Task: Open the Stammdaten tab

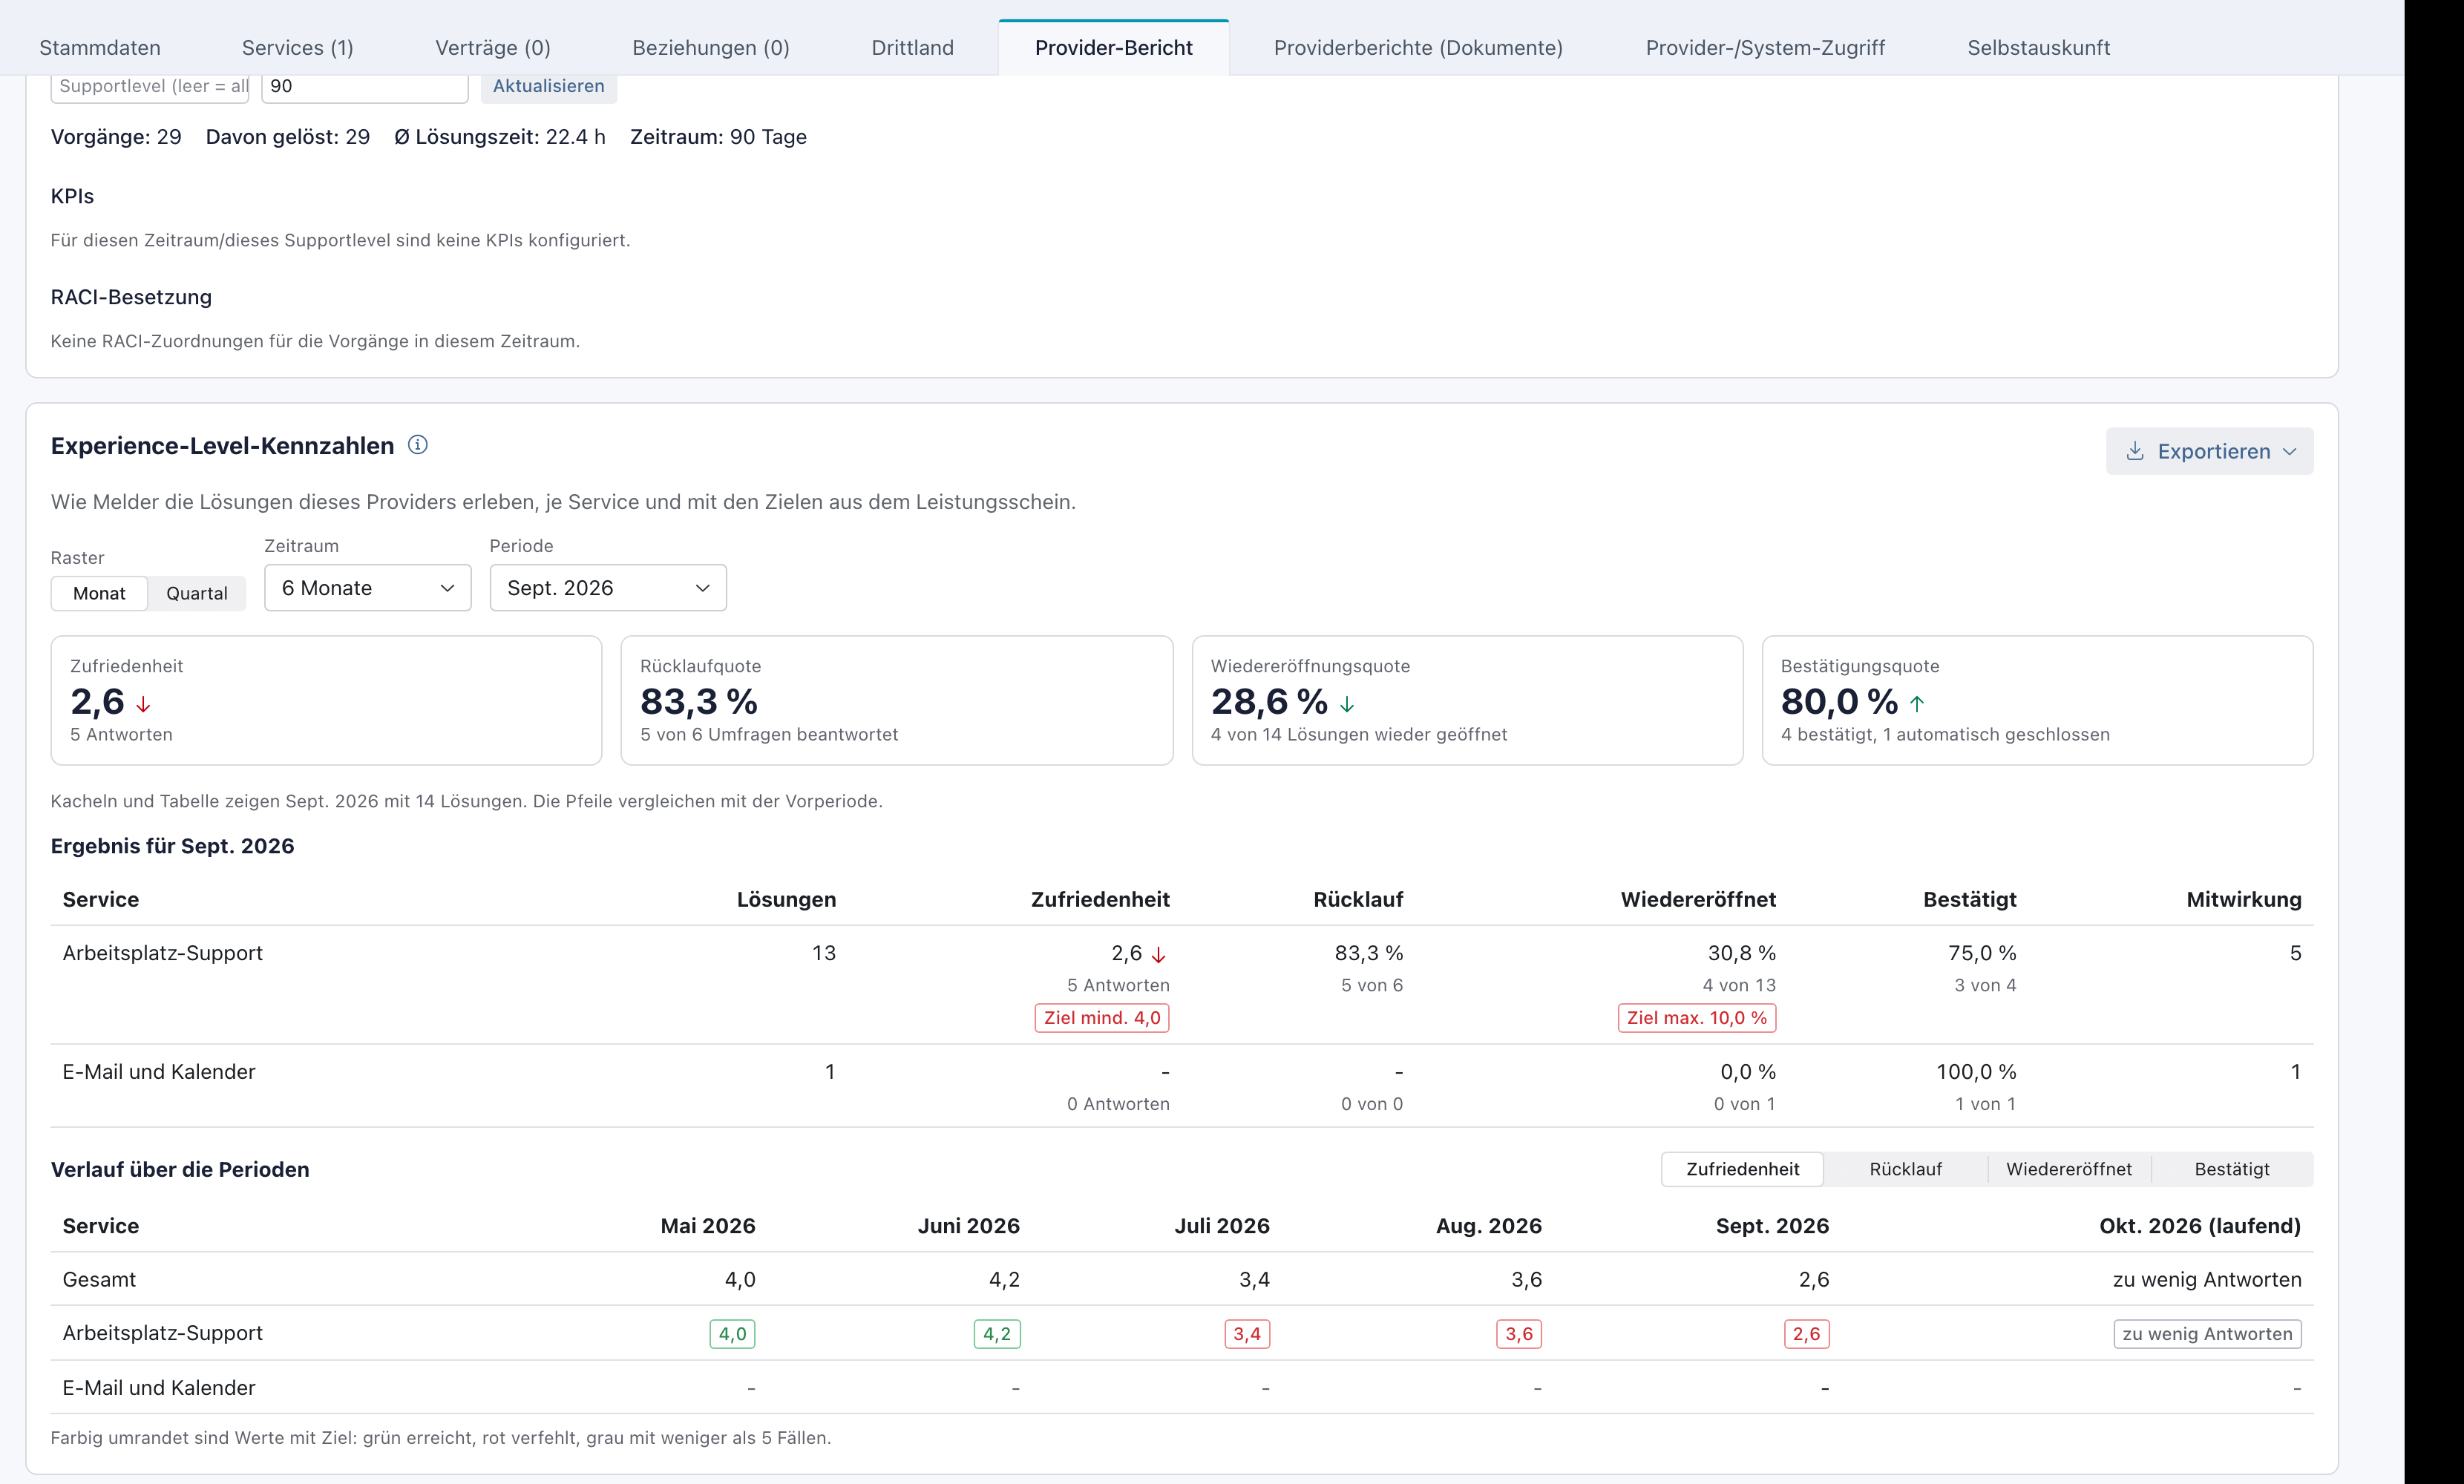Action: (x=100, y=47)
